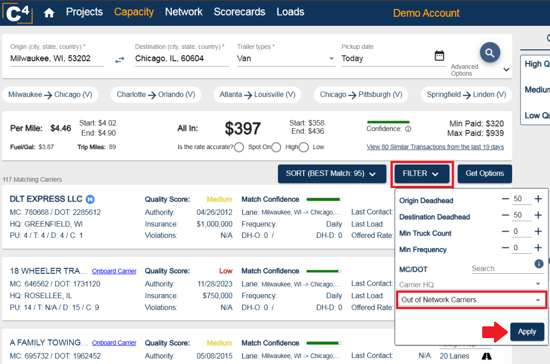Screen dimensions: 550x364
Task: Swap origin and destination arrows
Action: click(x=120, y=60)
